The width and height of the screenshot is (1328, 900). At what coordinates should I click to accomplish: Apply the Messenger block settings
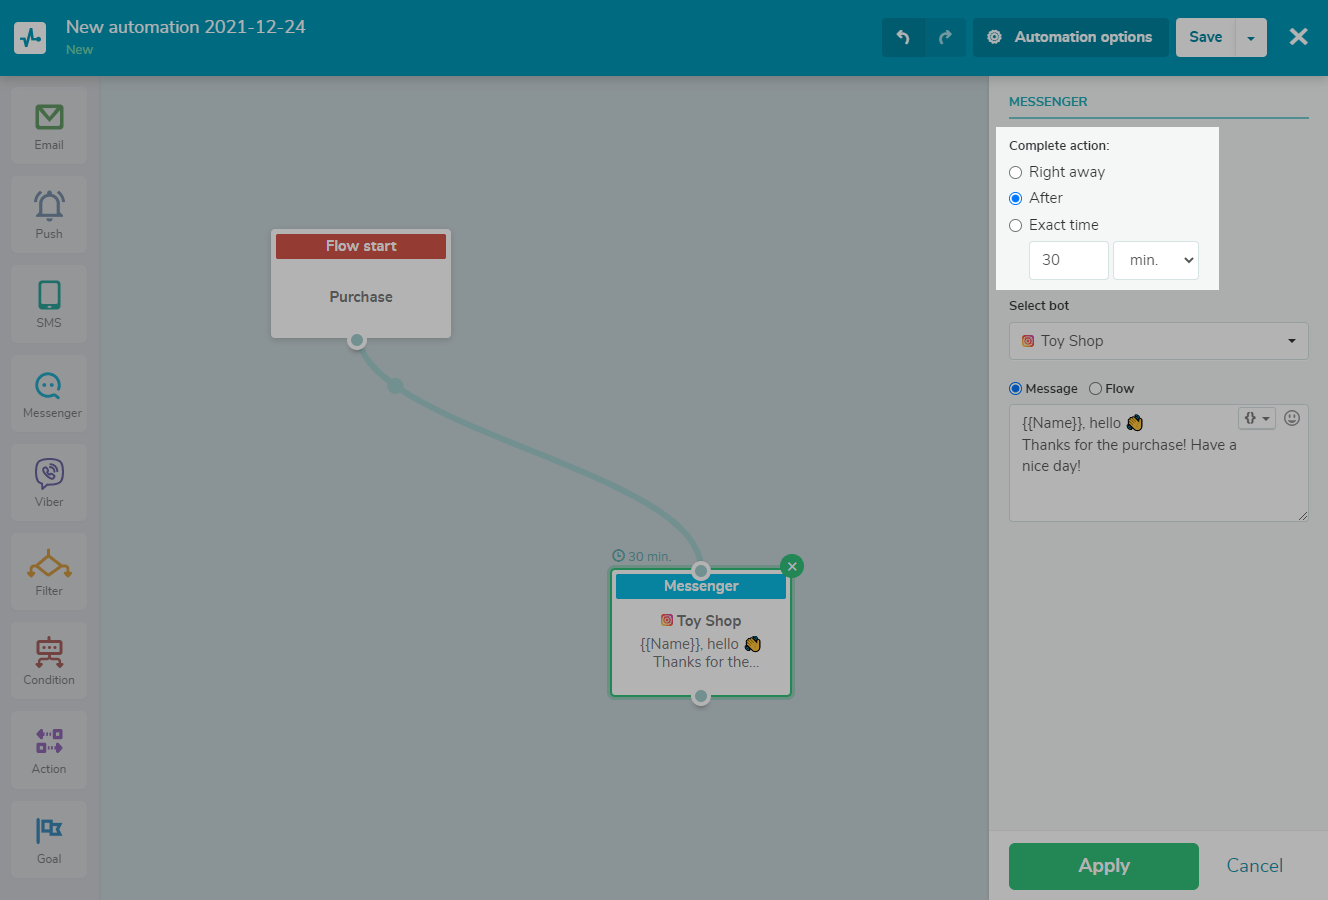click(1104, 866)
